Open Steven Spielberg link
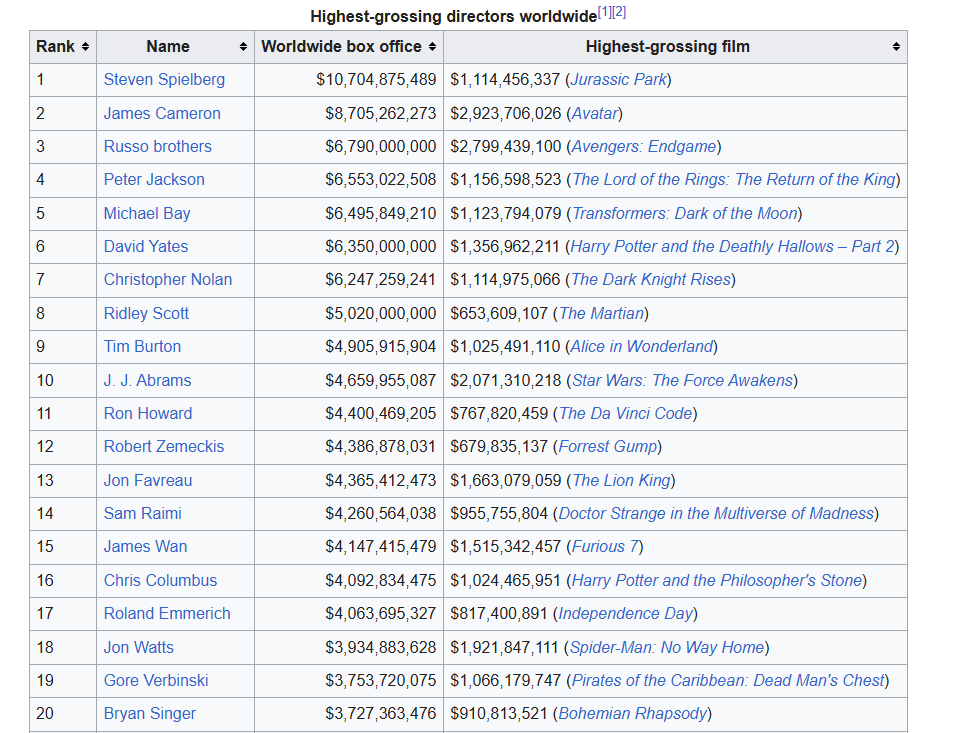The width and height of the screenshot is (960, 733). point(164,80)
